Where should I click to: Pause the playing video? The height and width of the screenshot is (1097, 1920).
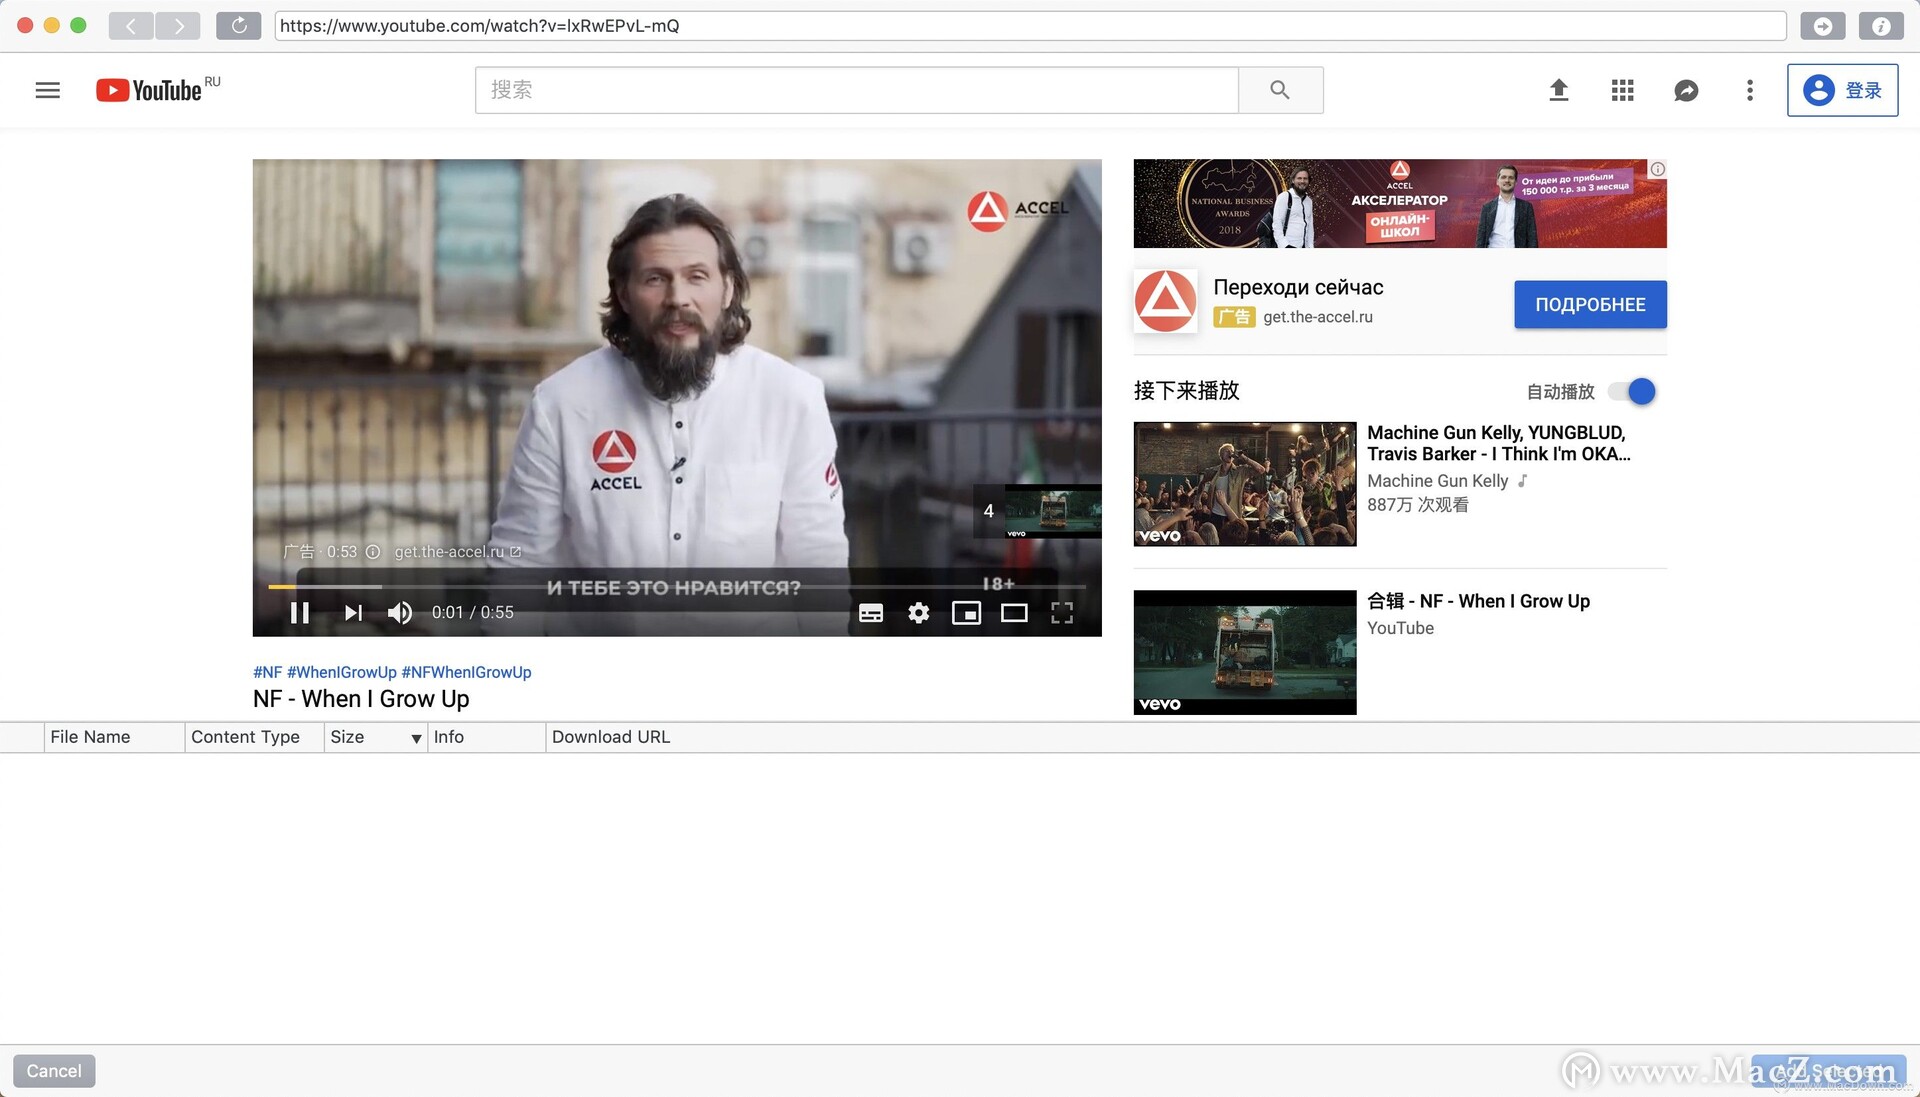point(299,613)
